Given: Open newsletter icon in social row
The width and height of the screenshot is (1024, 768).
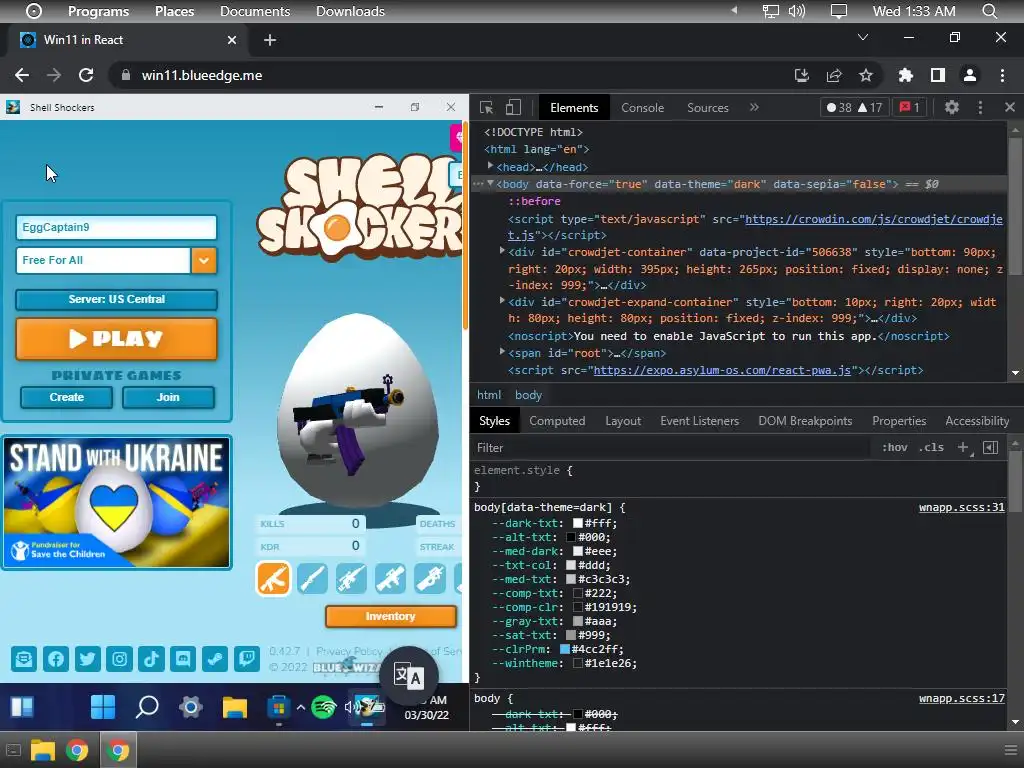Looking at the screenshot, I should pyautogui.click(x=24, y=659).
